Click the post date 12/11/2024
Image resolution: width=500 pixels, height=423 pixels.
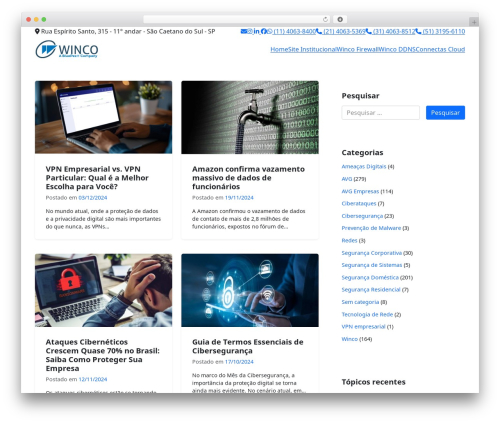[x=93, y=379]
